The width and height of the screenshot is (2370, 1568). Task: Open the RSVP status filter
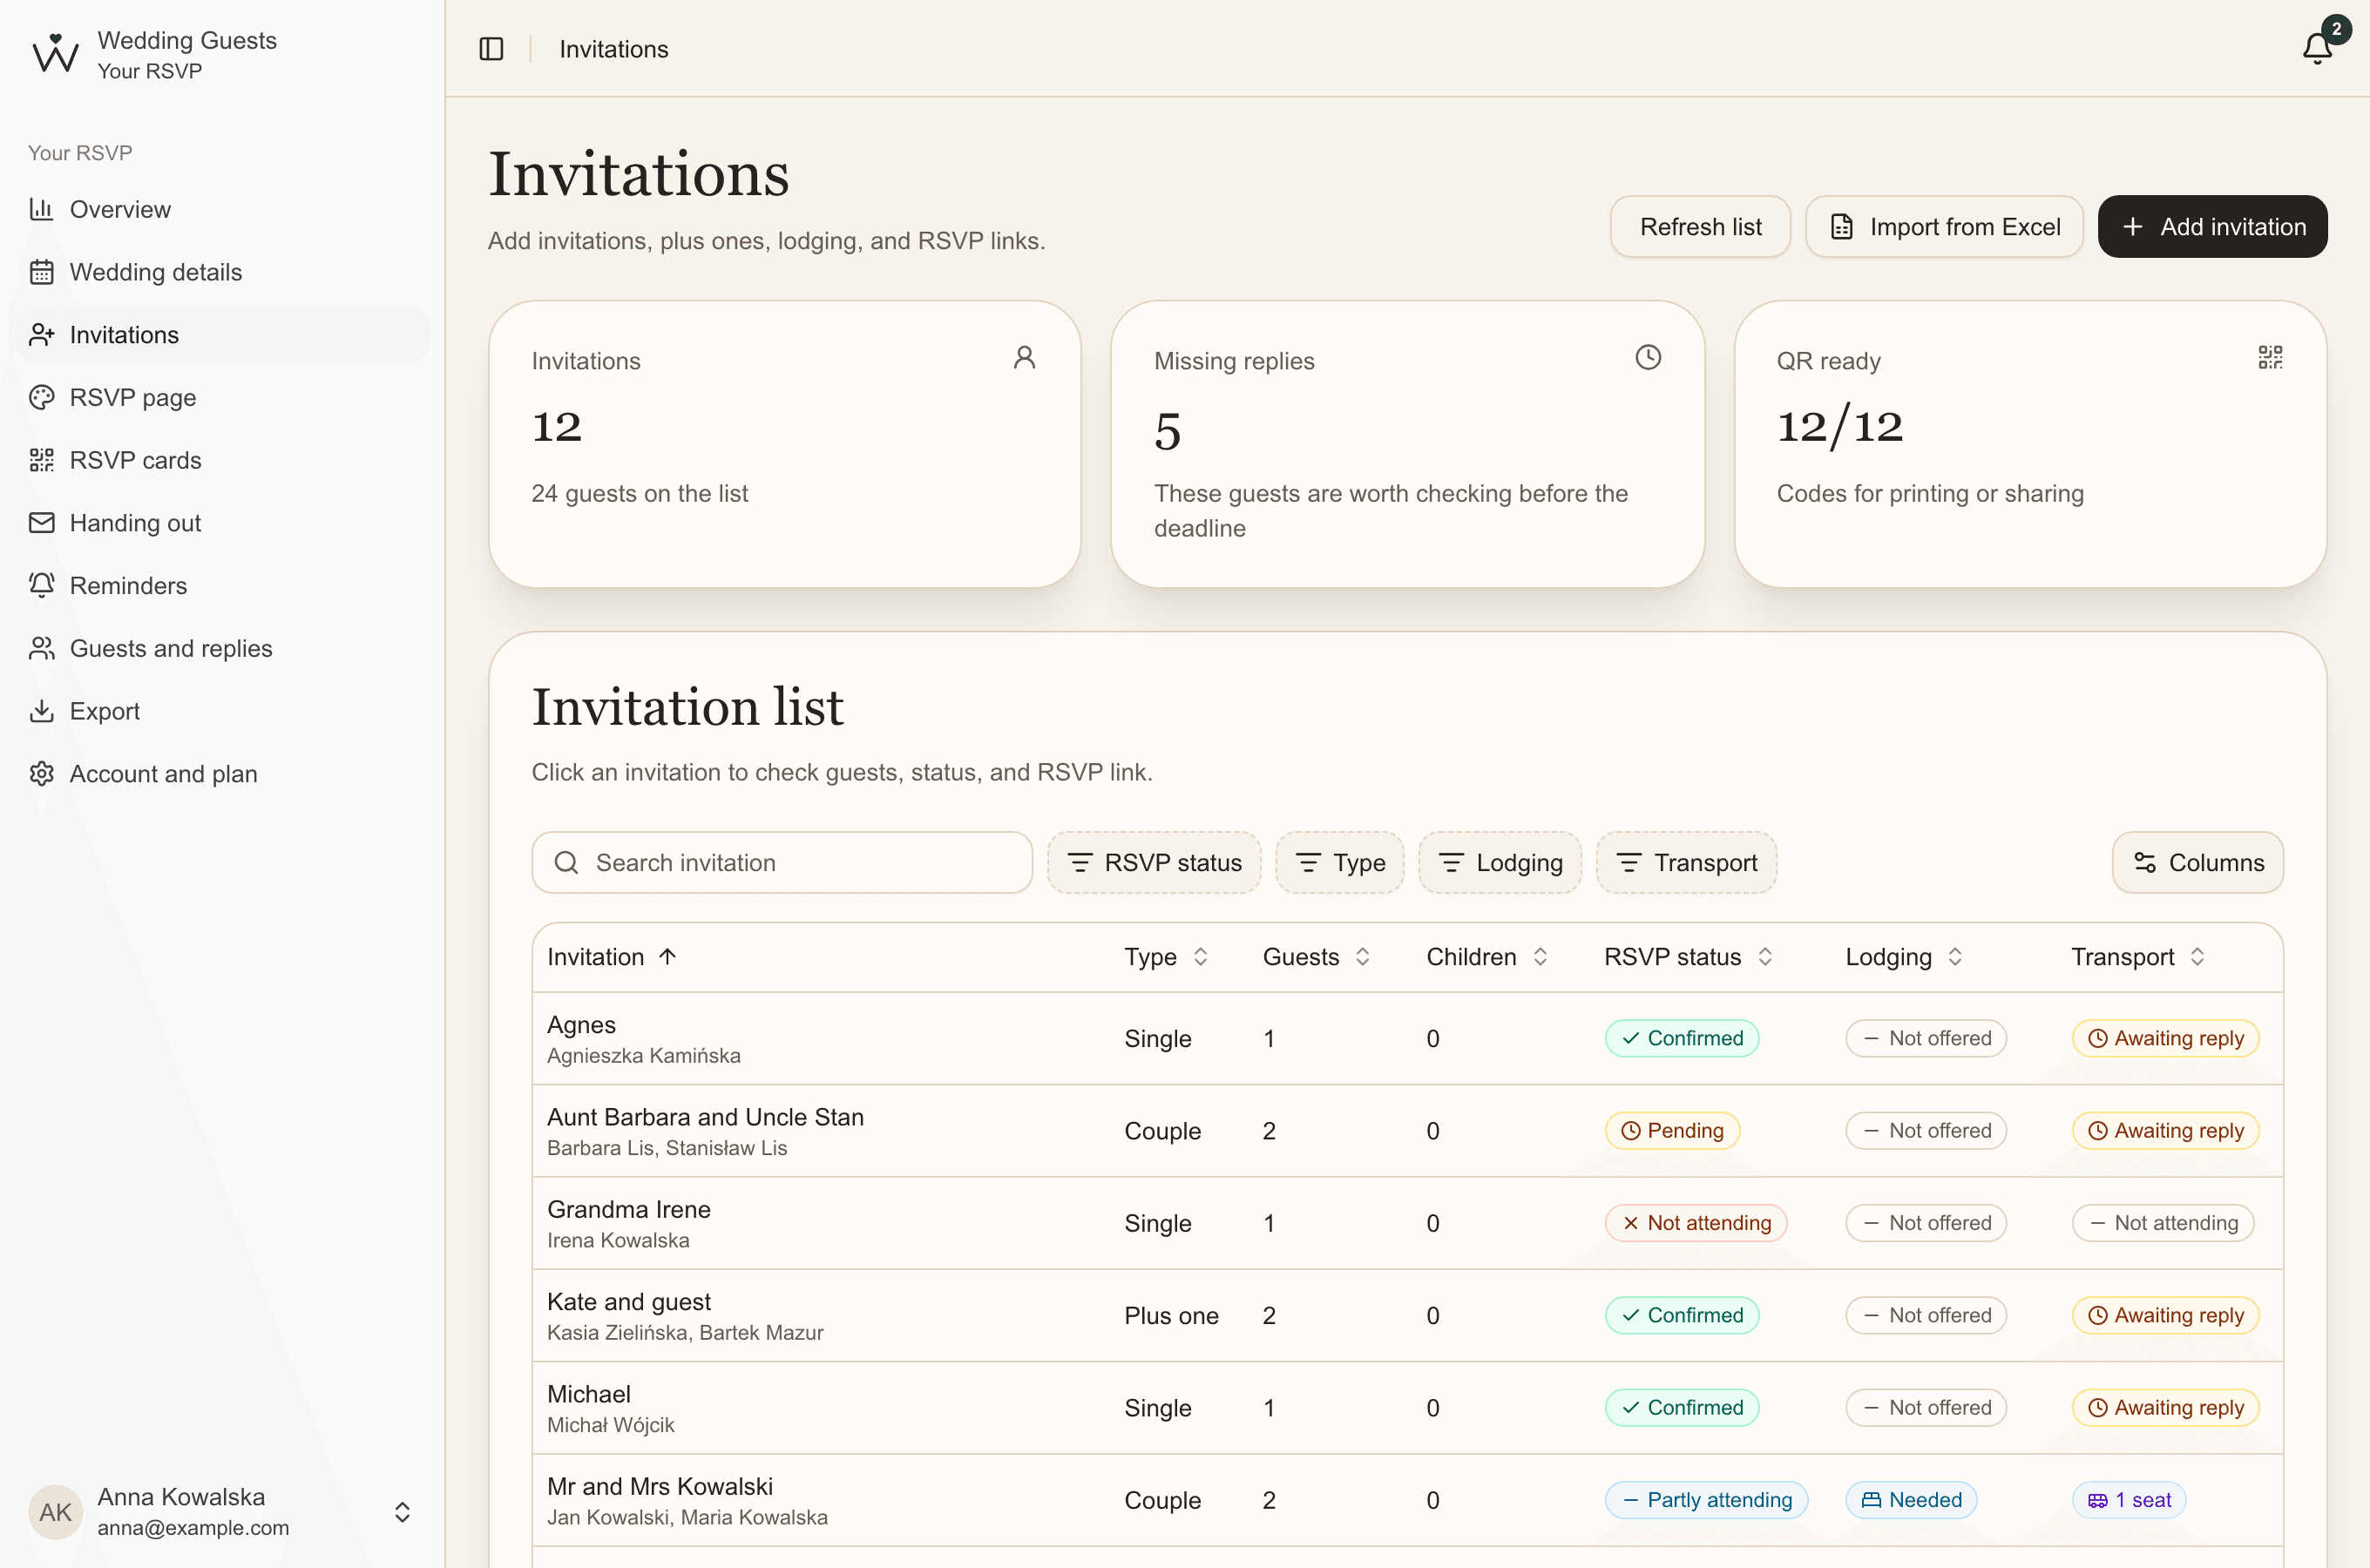[x=1154, y=863]
